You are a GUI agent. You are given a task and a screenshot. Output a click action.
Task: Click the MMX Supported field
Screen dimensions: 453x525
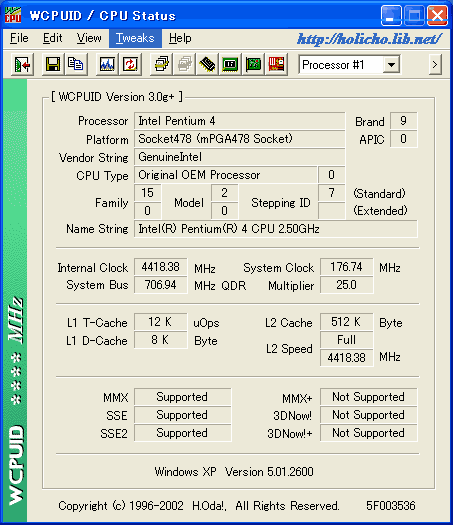pyautogui.click(x=182, y=397)
